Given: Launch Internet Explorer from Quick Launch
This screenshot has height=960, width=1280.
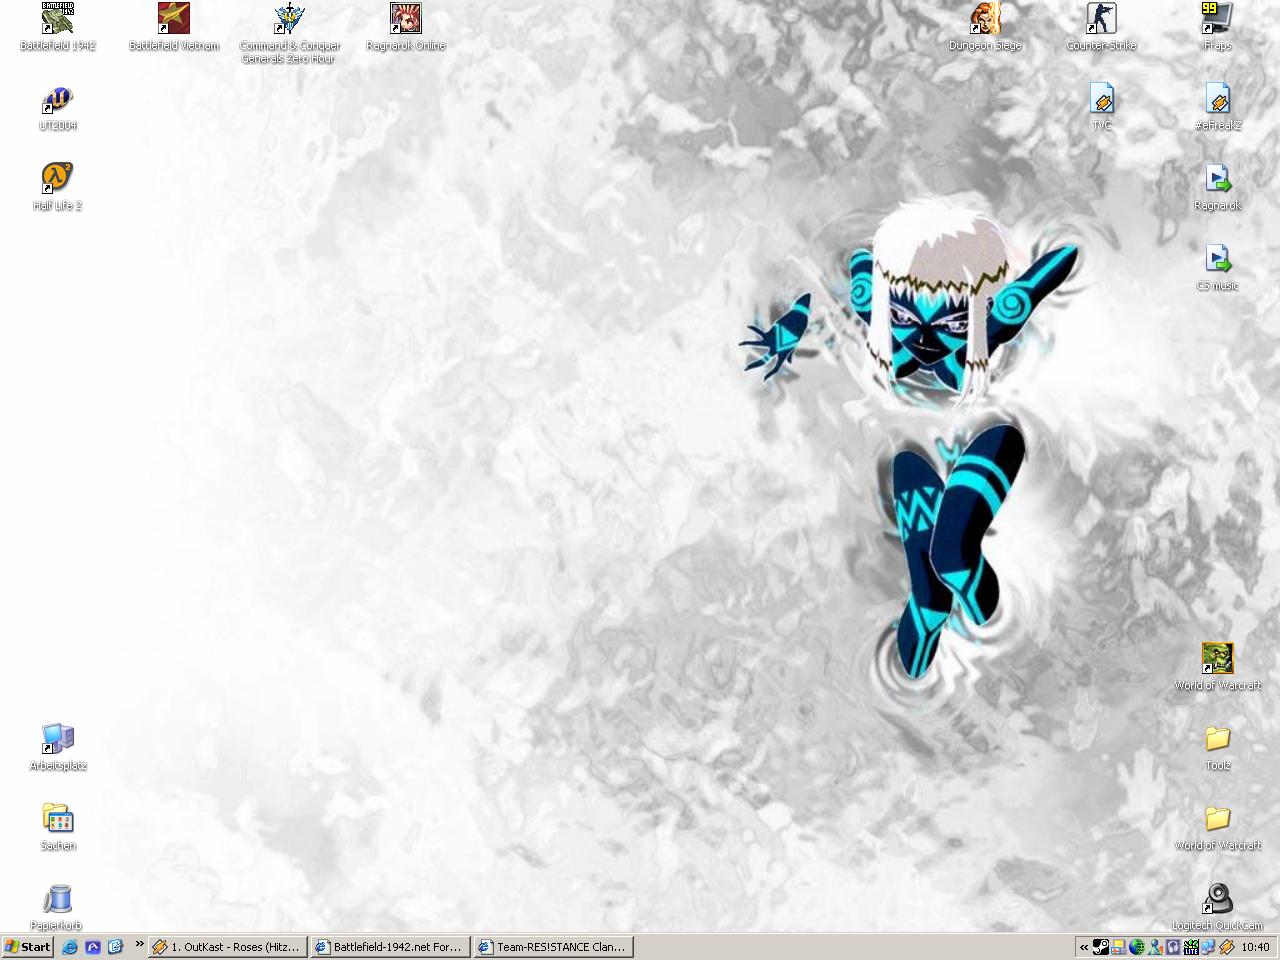Looking at the screenshot, I should (70, 947).
